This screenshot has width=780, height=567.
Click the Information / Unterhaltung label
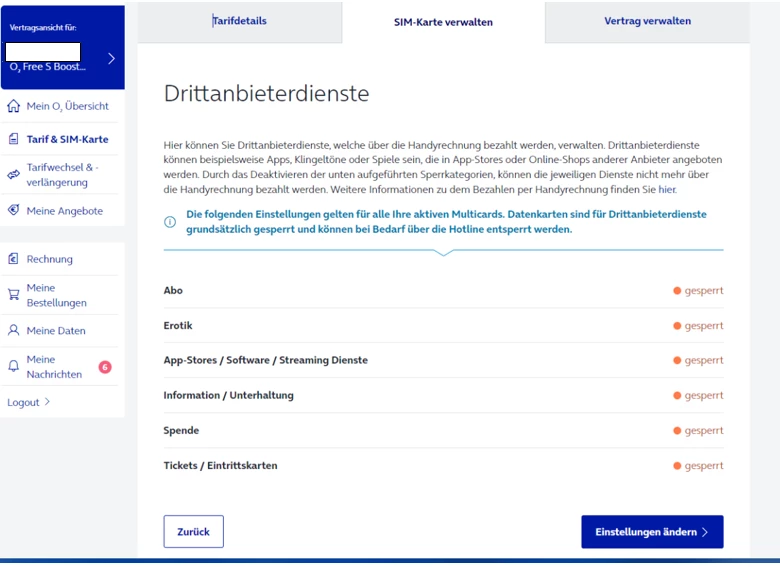point(228,395)
